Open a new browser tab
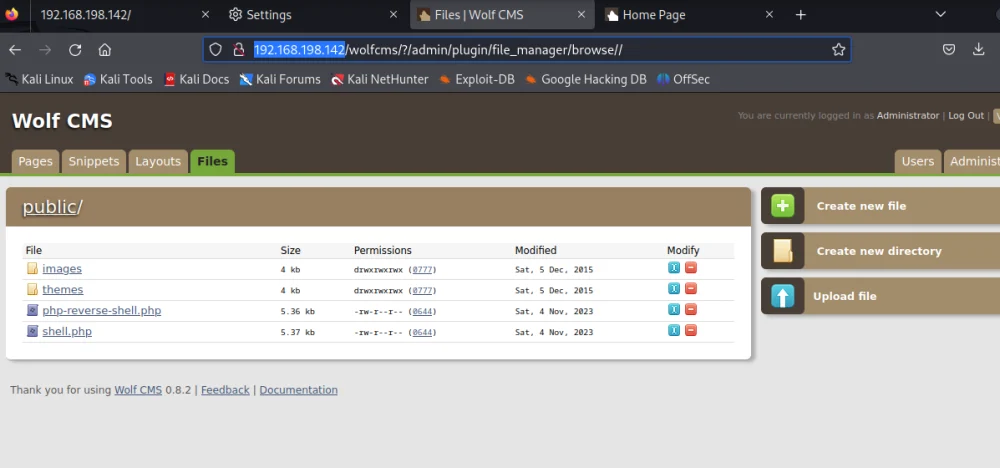Screen dimensions: 1000x468 click(801, 15)
